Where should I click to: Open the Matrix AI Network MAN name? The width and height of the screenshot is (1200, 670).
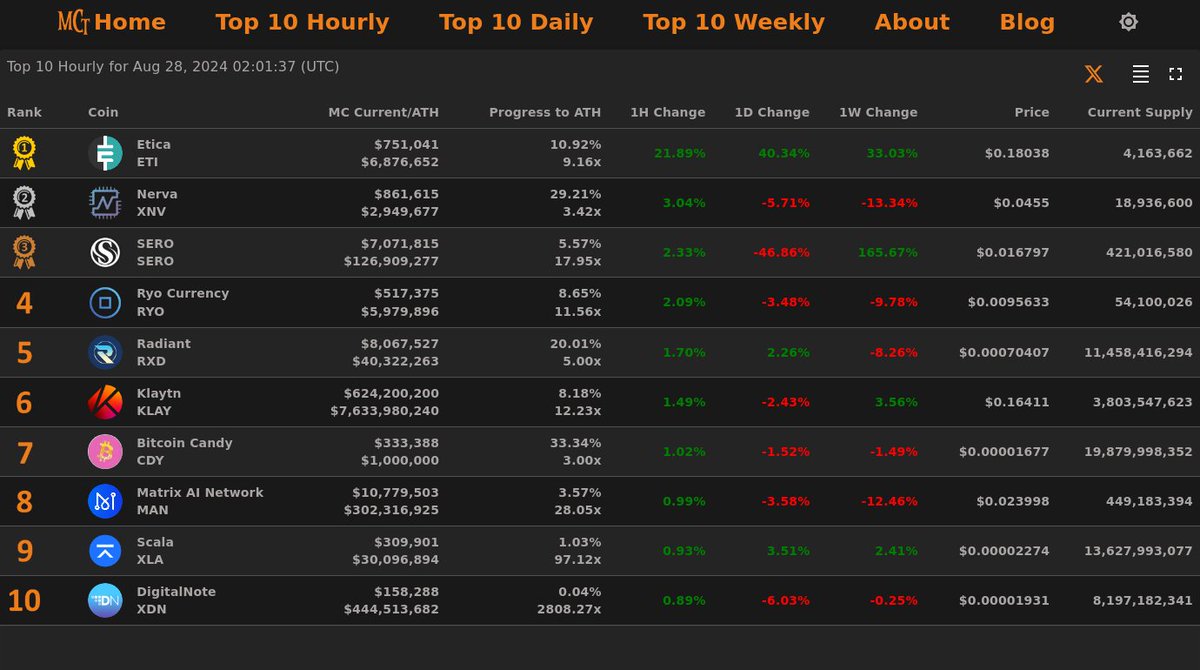(x=200, y=501)
